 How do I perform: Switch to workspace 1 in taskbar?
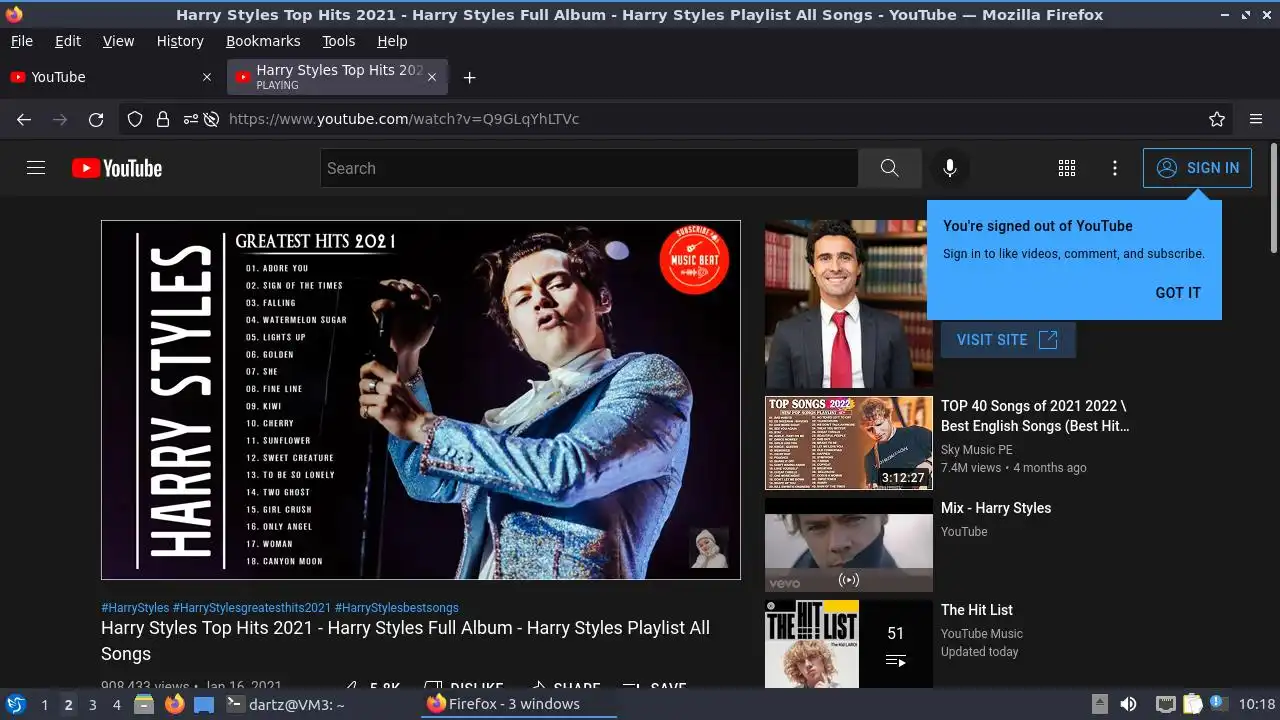(44, 704)
